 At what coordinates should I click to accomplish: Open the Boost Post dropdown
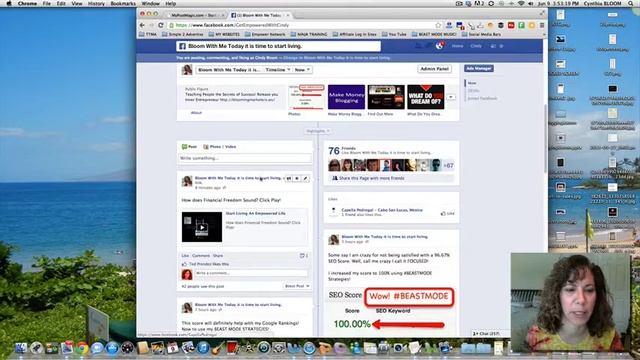point(297,286)
